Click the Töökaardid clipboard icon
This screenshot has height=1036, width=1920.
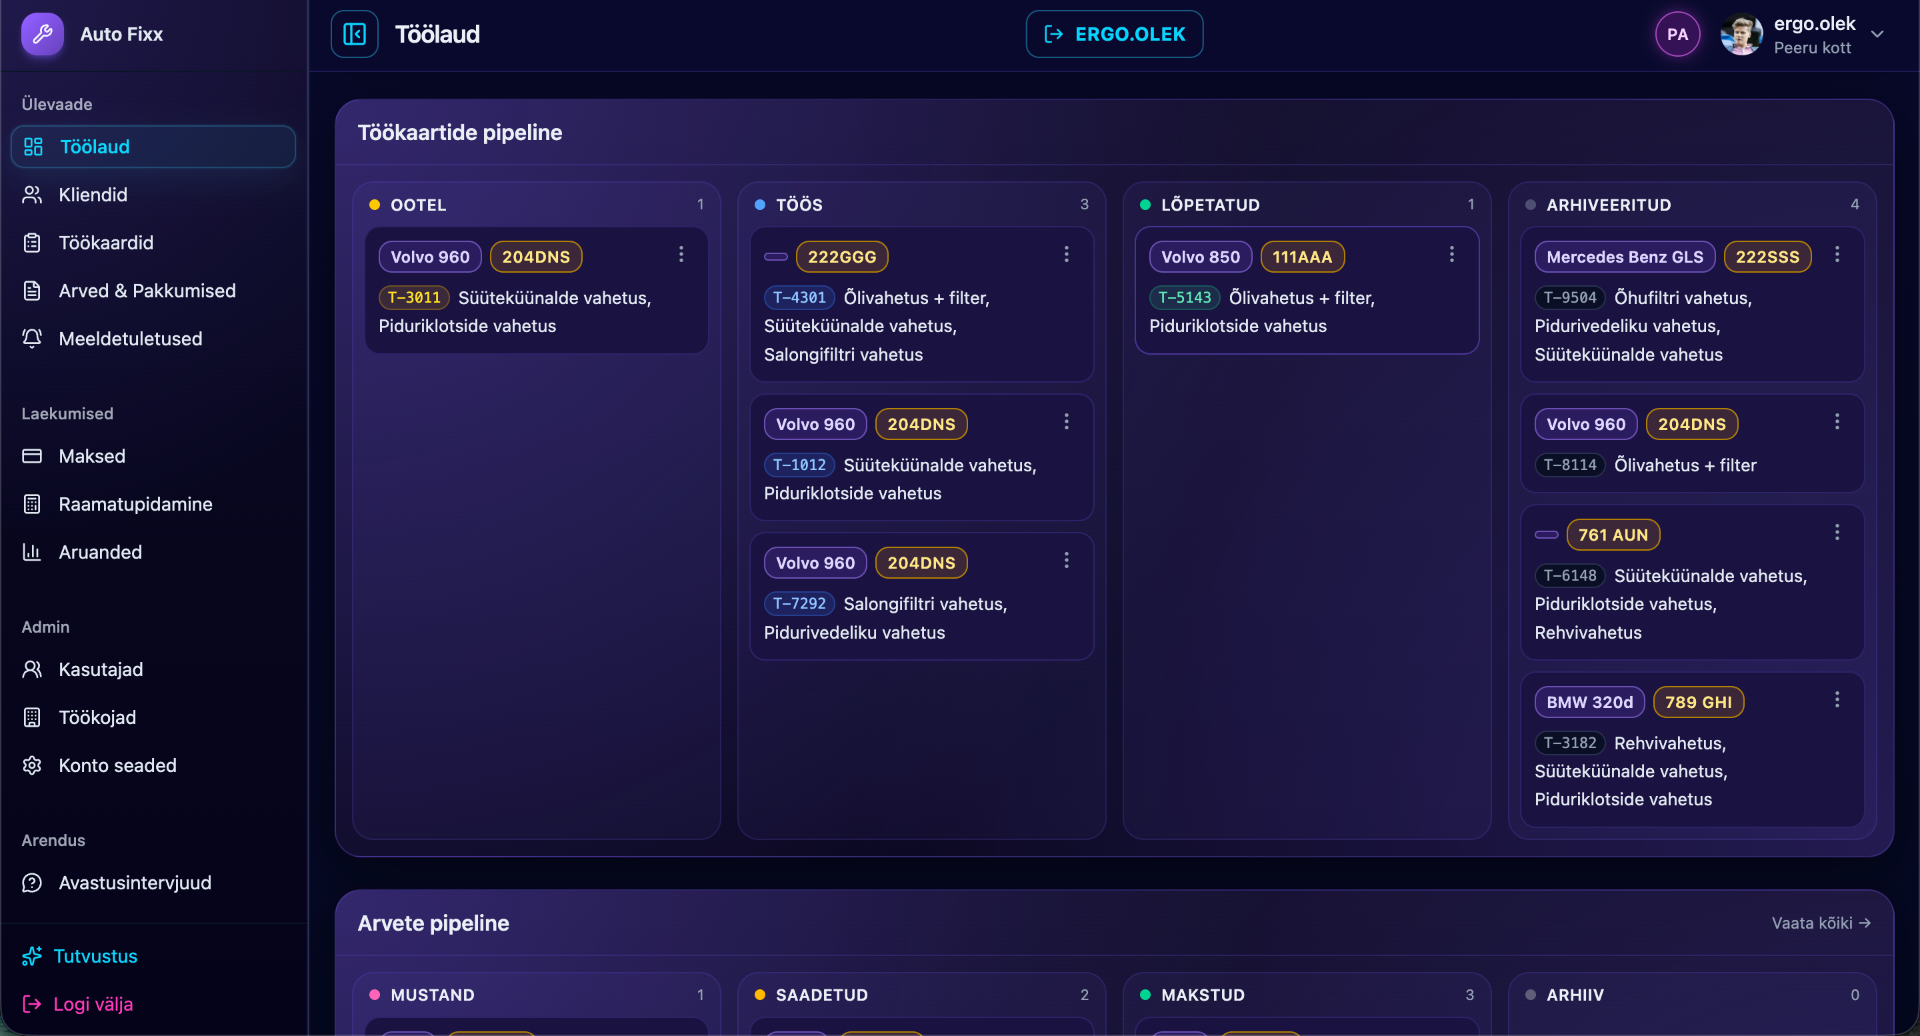click(x=32, y=243)
